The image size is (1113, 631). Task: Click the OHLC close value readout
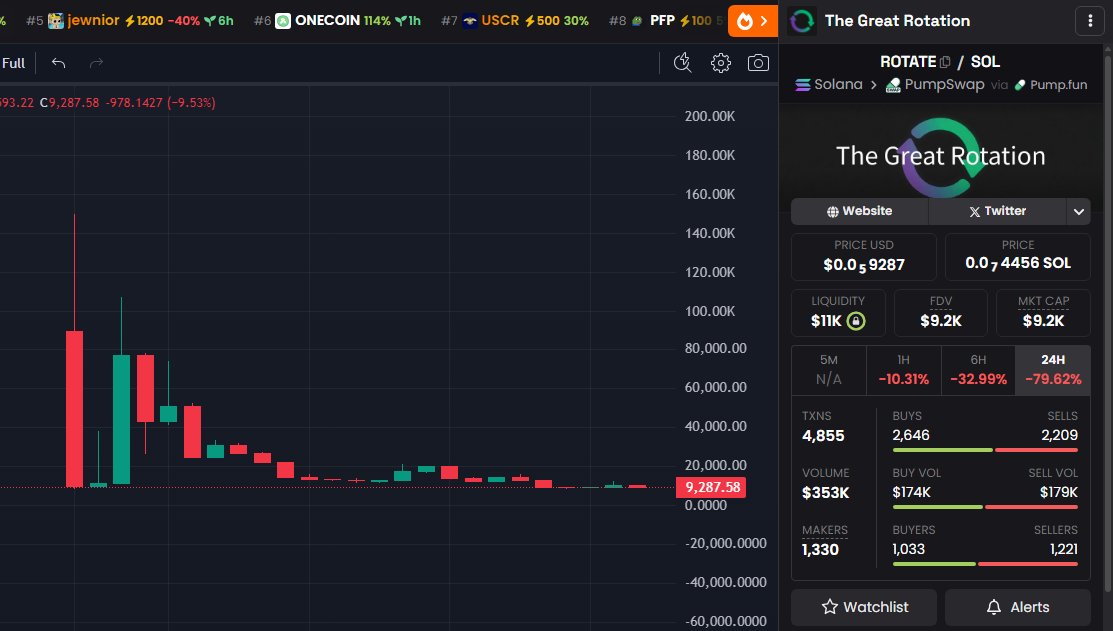70,103
